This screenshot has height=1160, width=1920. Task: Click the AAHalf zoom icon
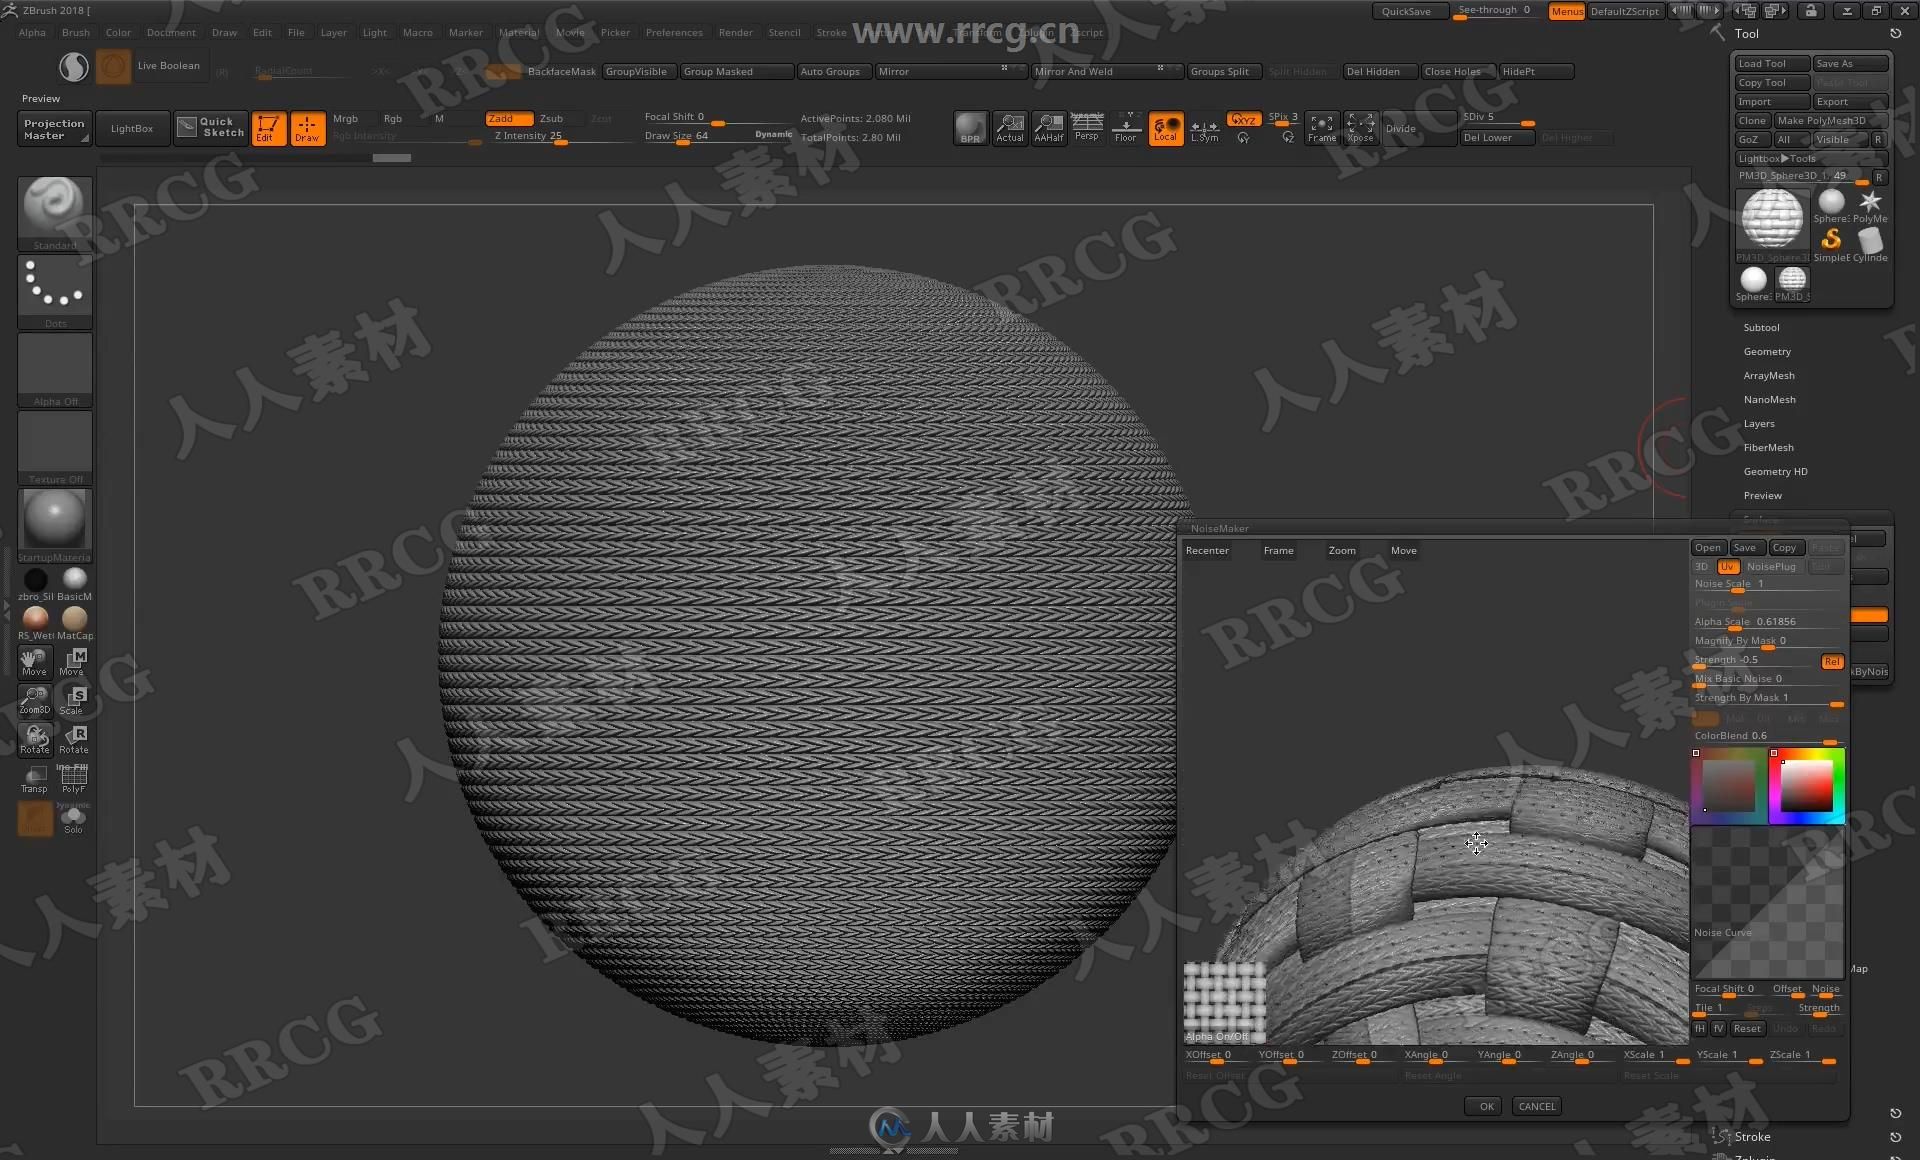pos(1049,128)
